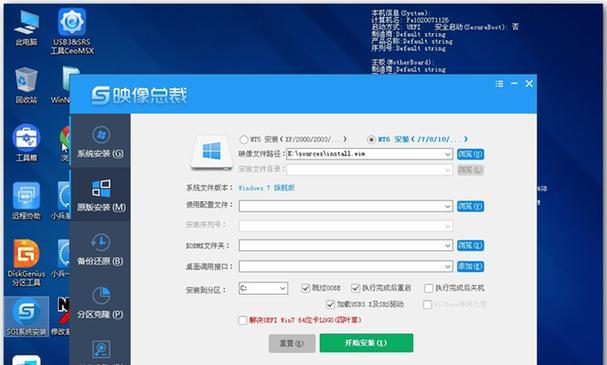Screen dimensions: 607x365
Task: Click the greyed checkbox beside 加载USB3.X及SRS驱动
Action: (x=427, y=305)
